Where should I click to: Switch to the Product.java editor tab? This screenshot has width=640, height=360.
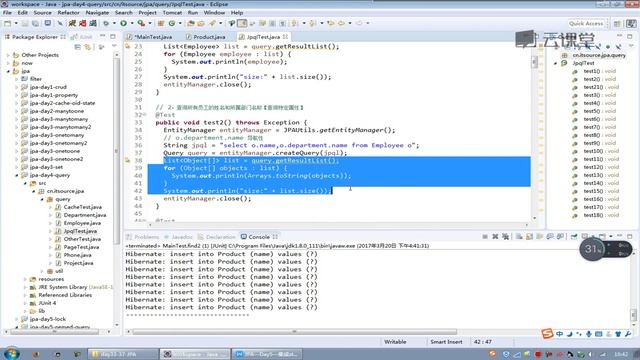pyautogui.click(x=206, y=37)
